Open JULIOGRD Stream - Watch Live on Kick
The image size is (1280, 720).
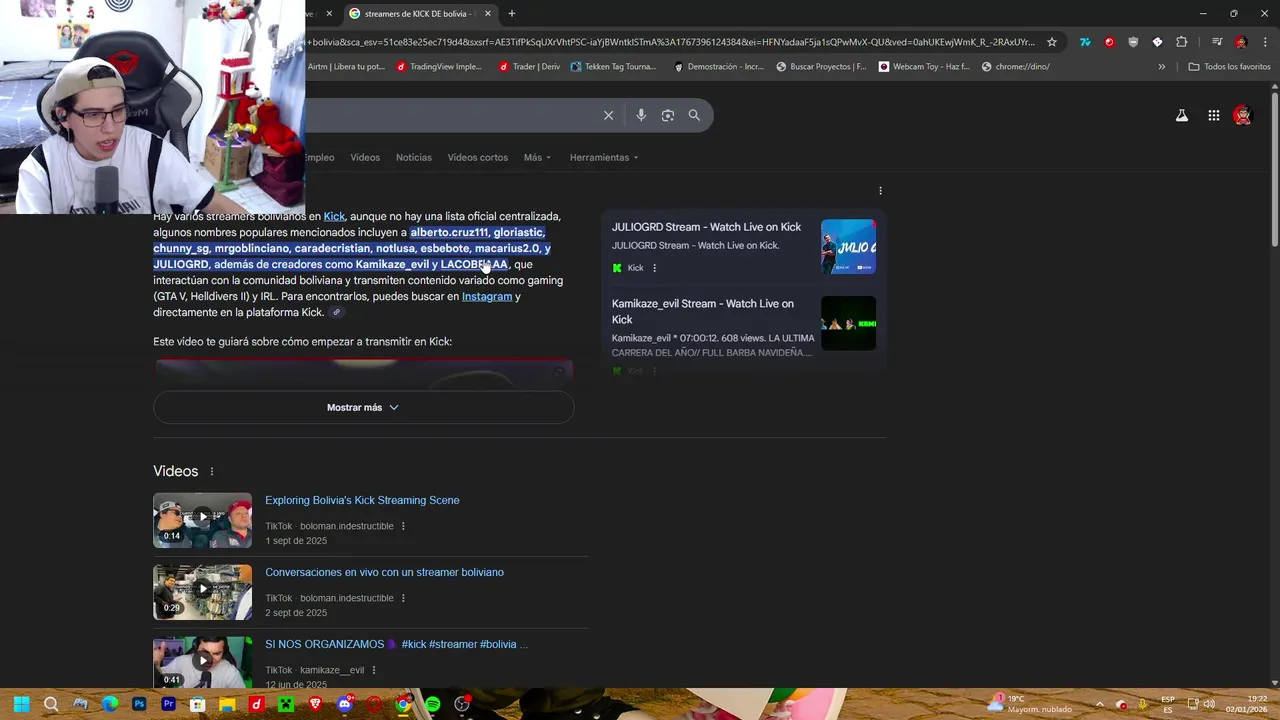[x=706, y=227]
